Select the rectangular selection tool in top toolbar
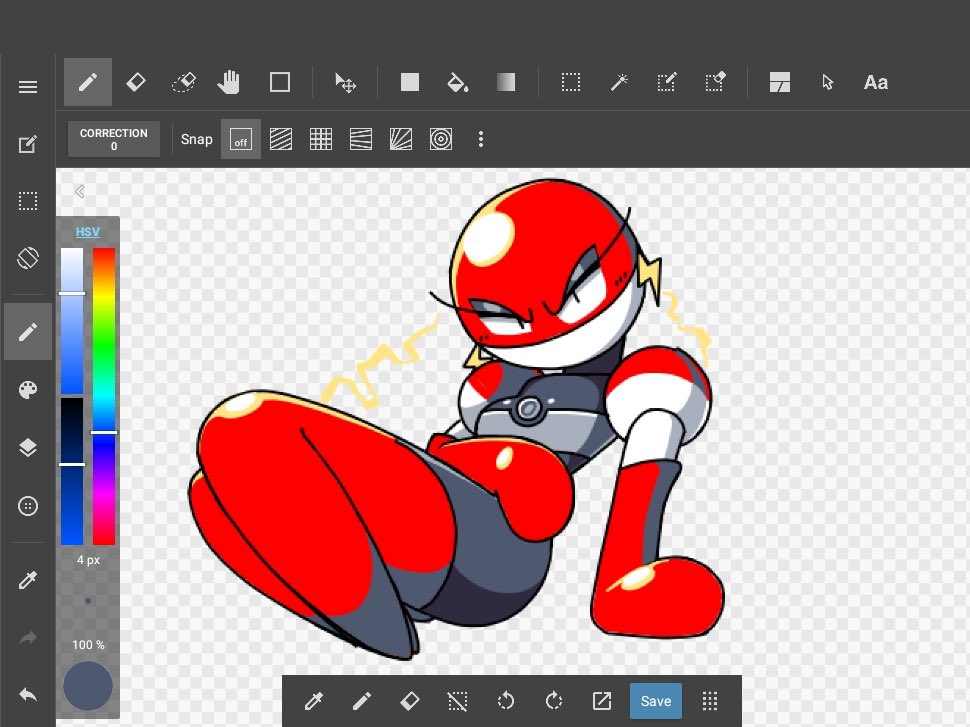970x727 pixels. click(x=570, y=82)
